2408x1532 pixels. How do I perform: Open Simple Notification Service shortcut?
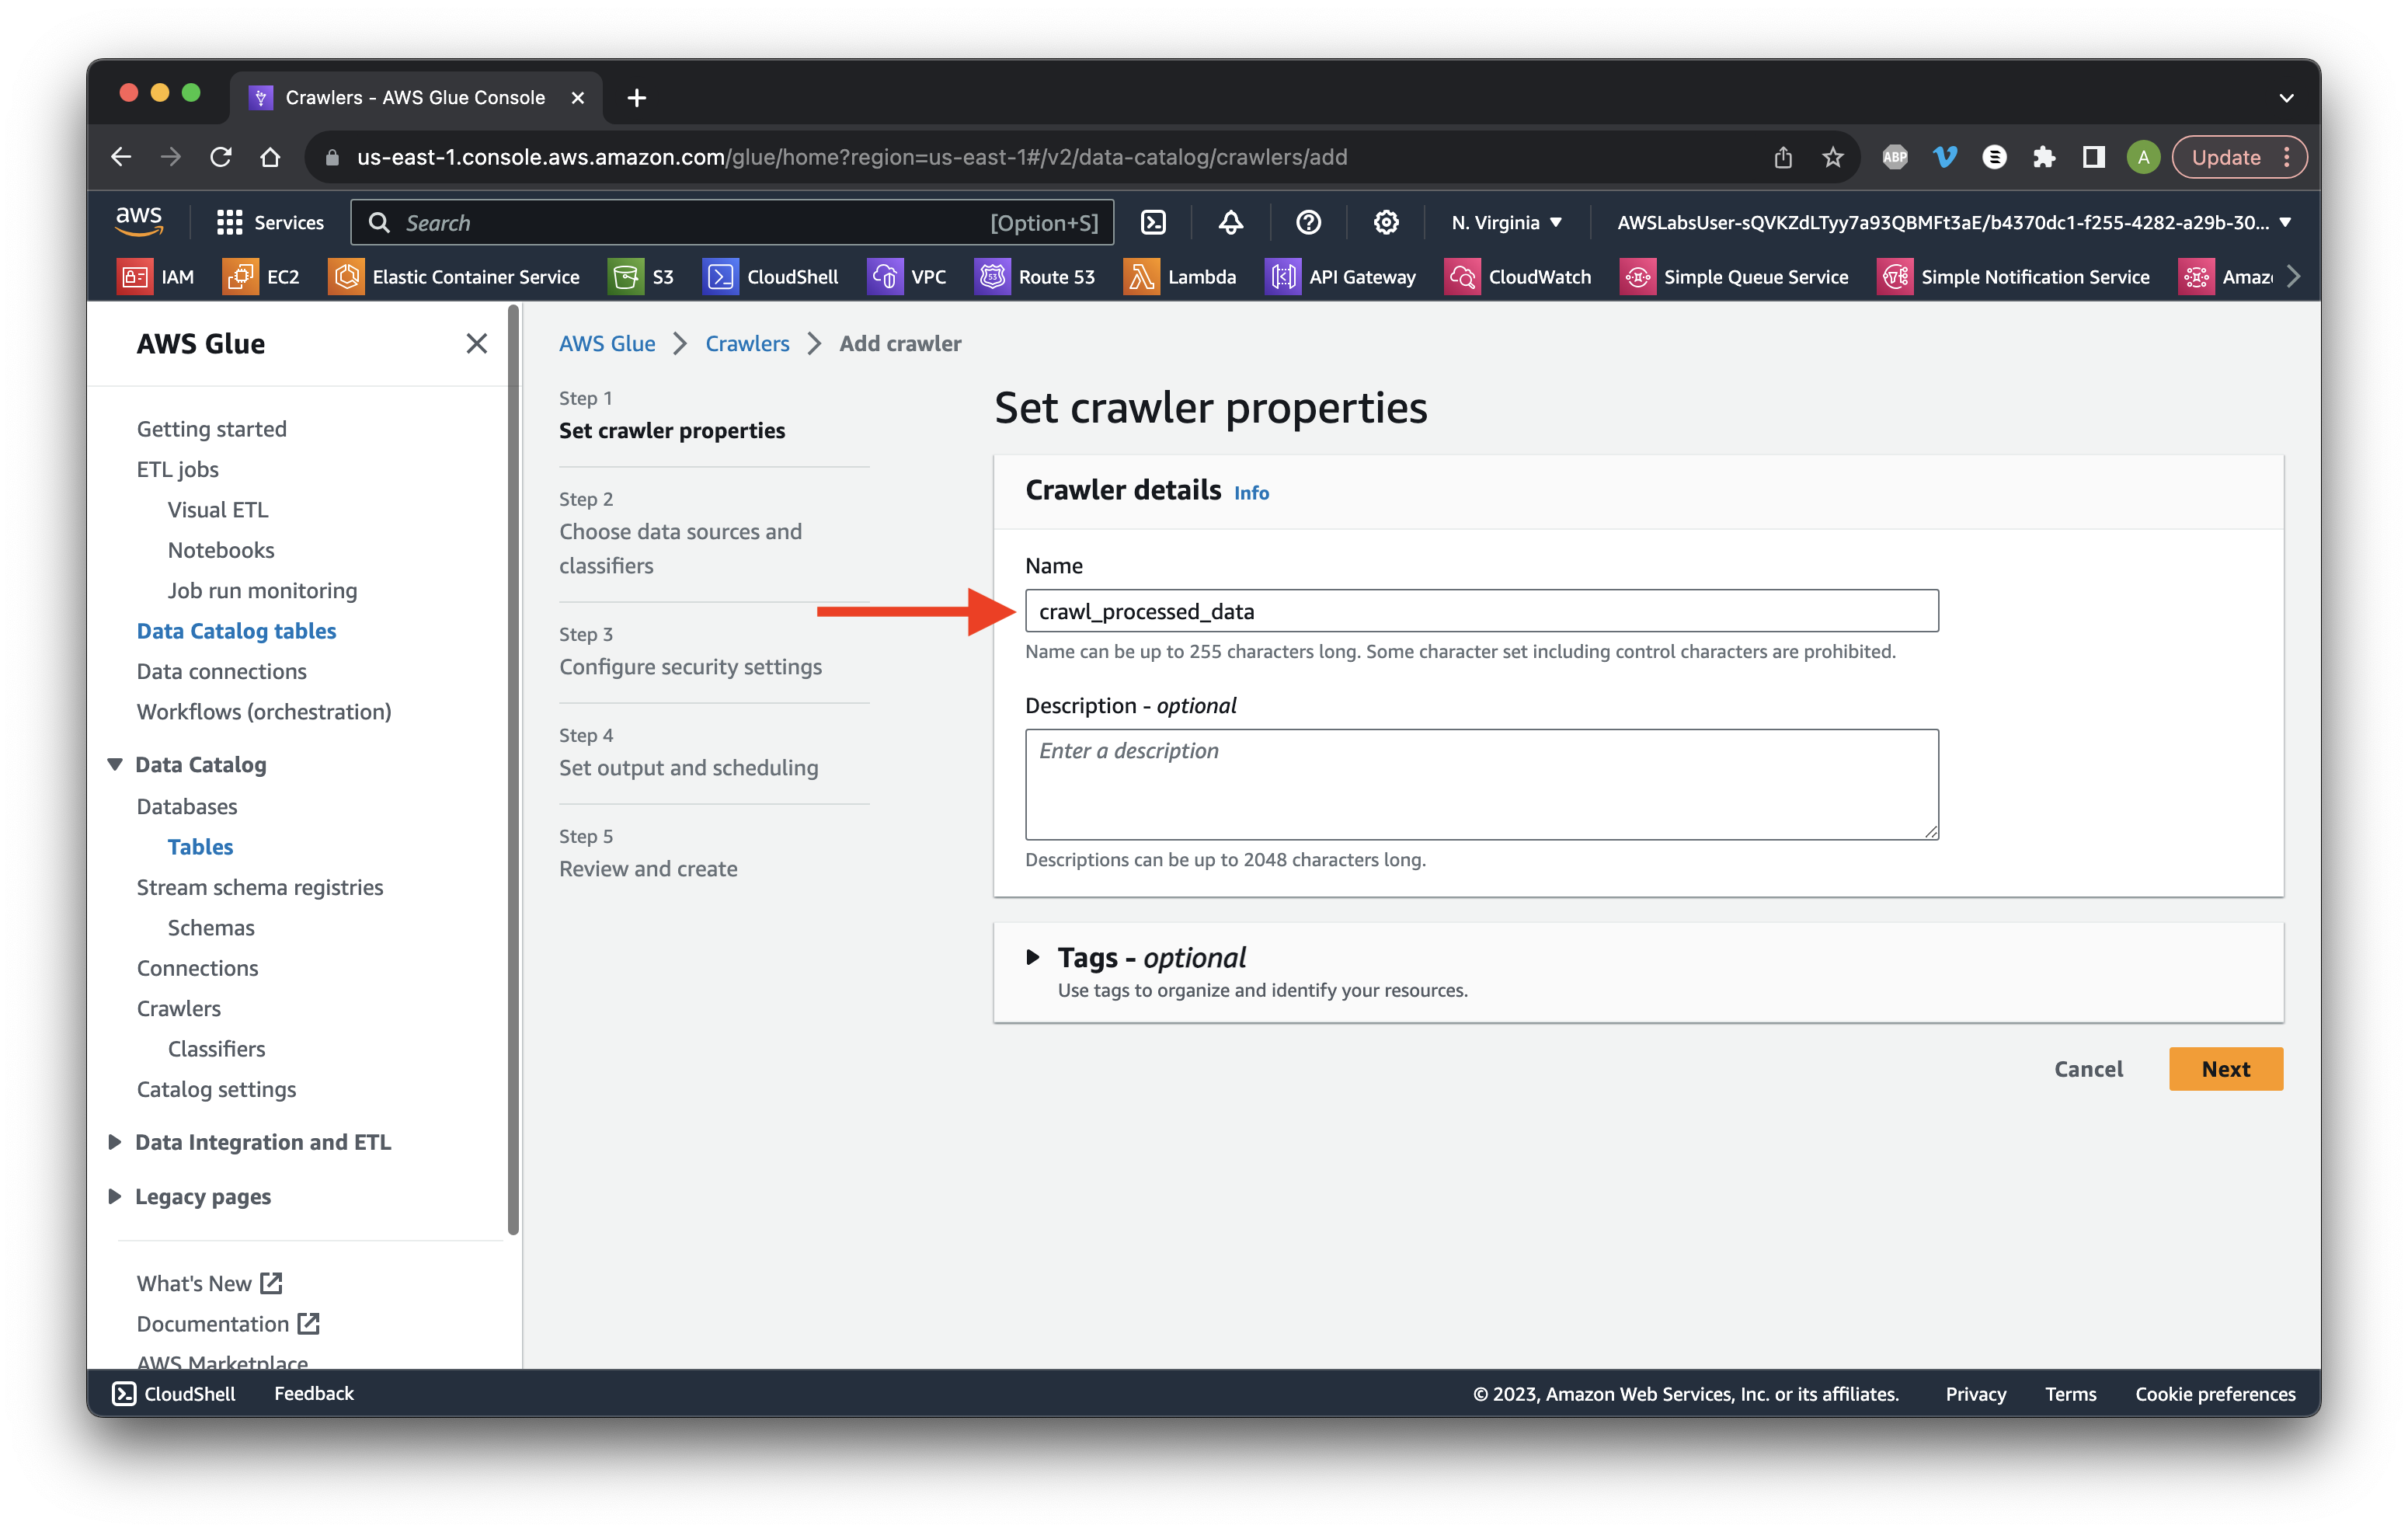pyautogui.click(x=2014, y=277)
